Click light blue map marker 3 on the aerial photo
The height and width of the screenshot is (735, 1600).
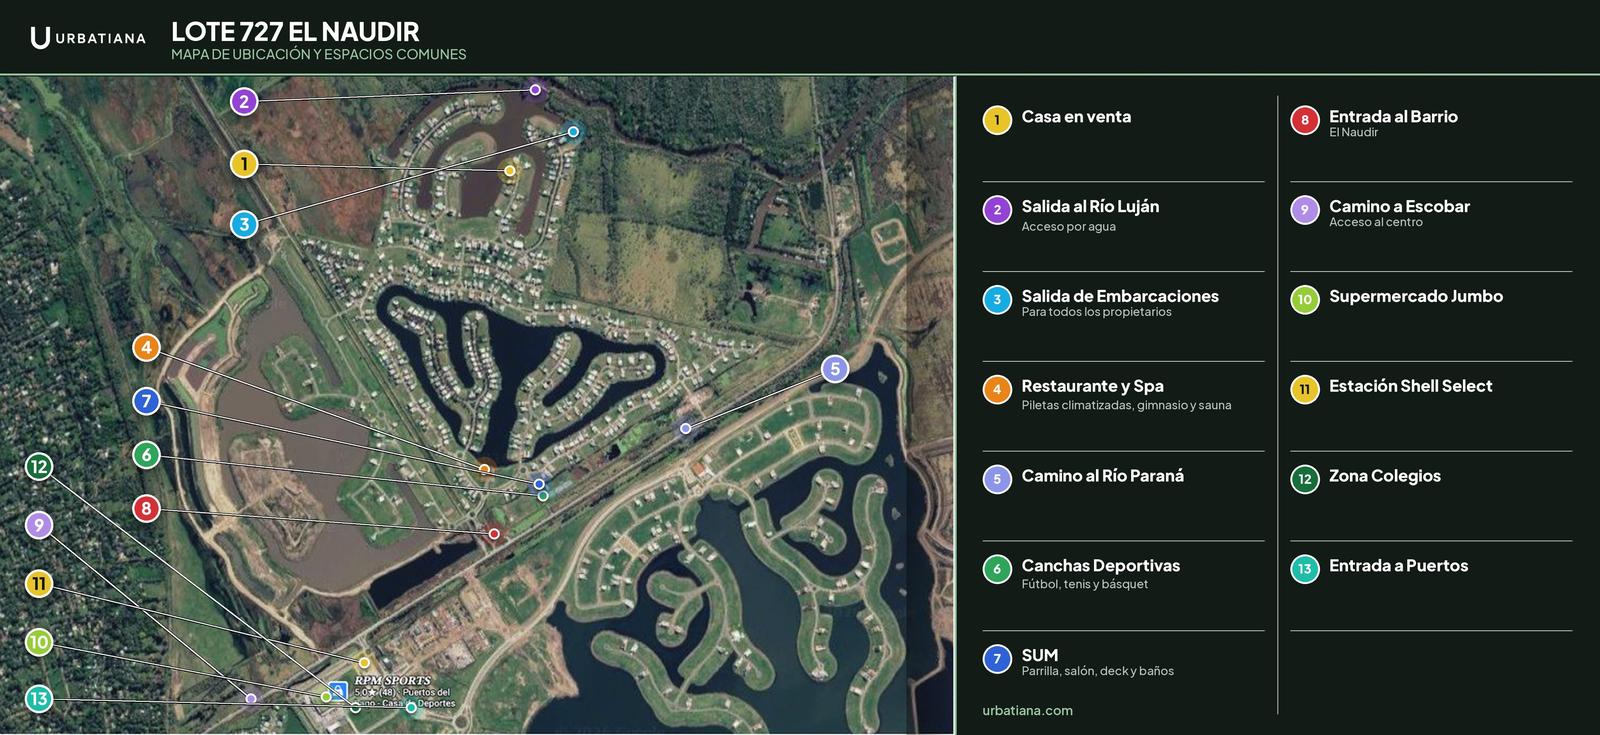tap(244, 224)
